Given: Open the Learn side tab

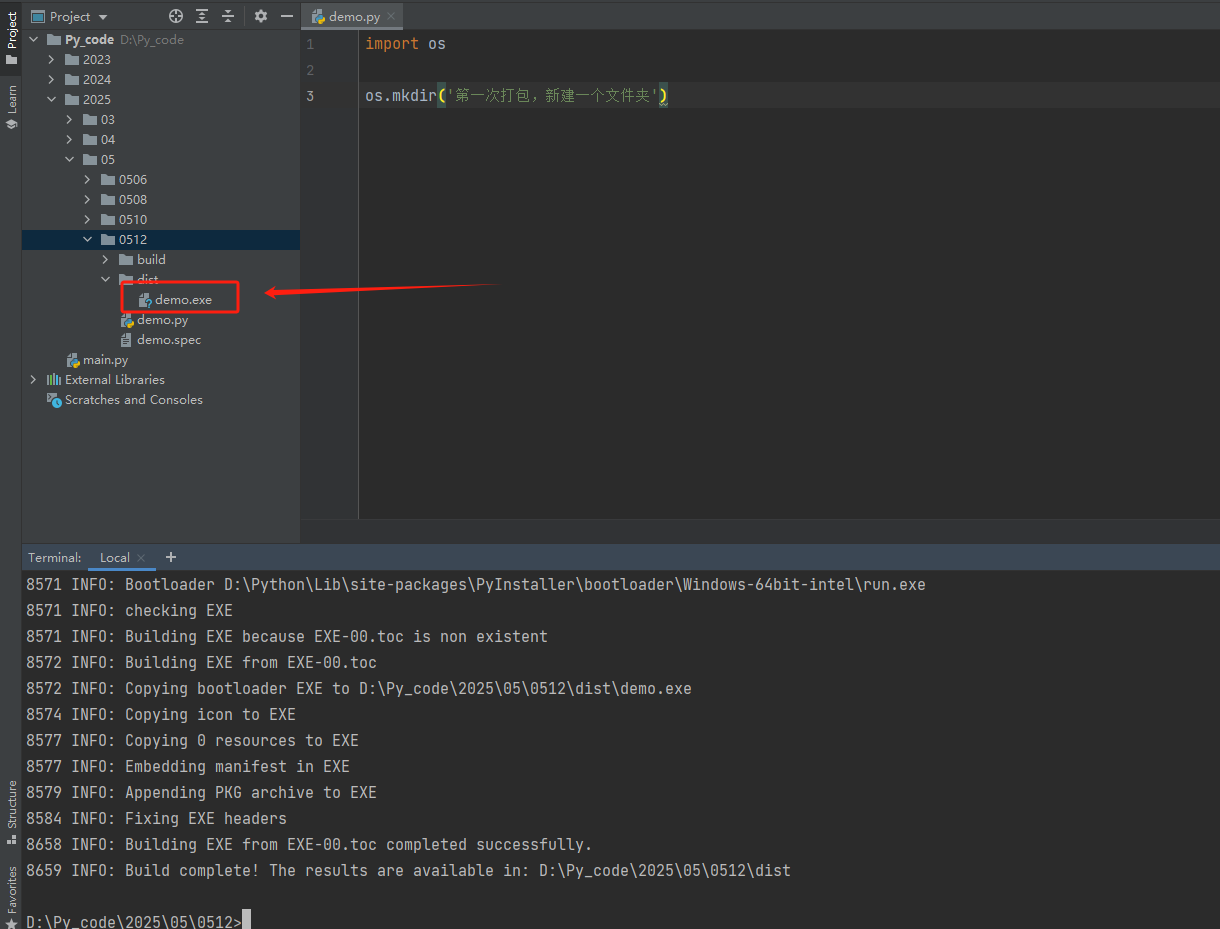Looking at the screenshot, I should click(11, 107).
